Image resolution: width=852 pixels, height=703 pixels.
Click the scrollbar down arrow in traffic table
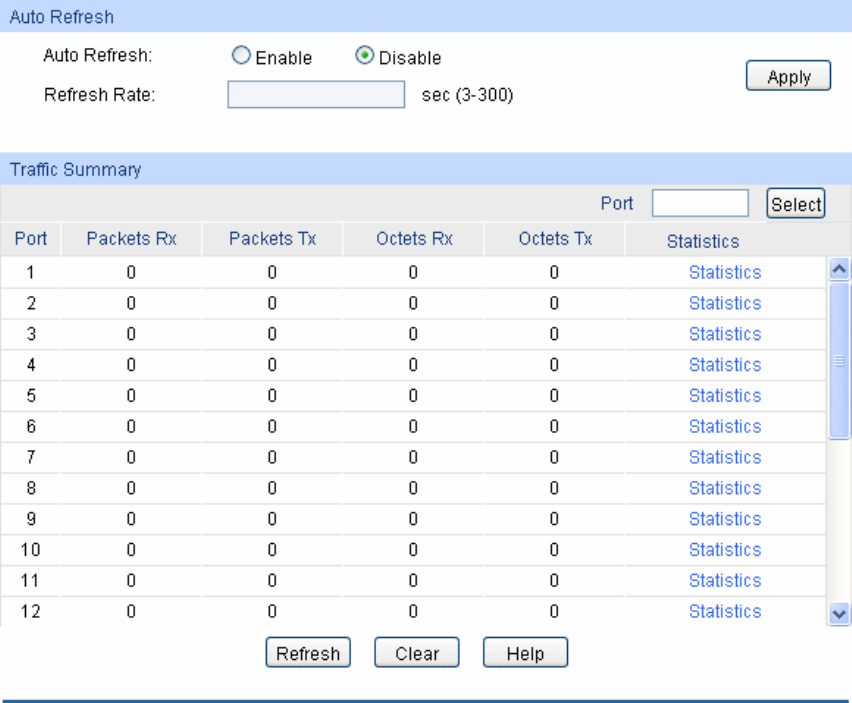[x=840, y=615]
